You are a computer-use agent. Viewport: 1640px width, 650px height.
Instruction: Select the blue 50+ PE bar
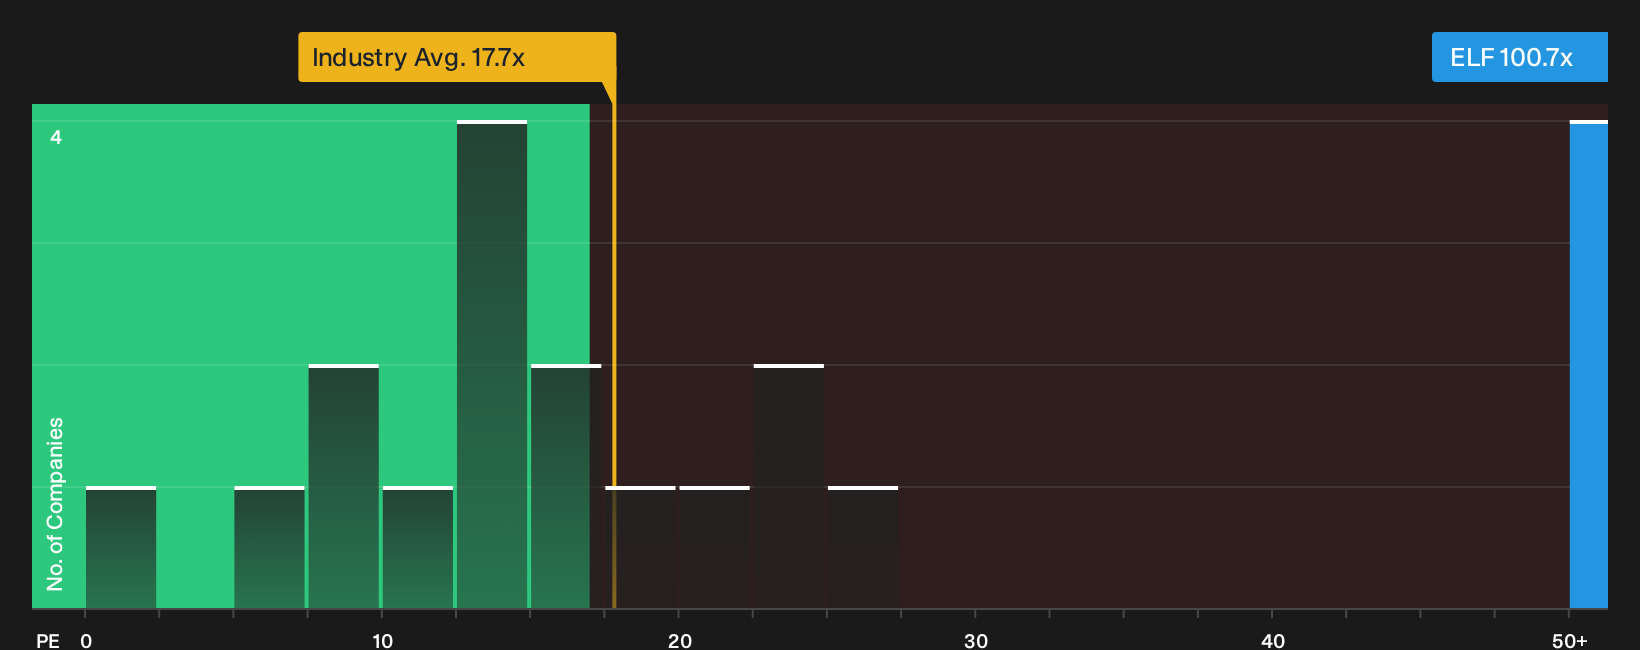click(1589, 364)
